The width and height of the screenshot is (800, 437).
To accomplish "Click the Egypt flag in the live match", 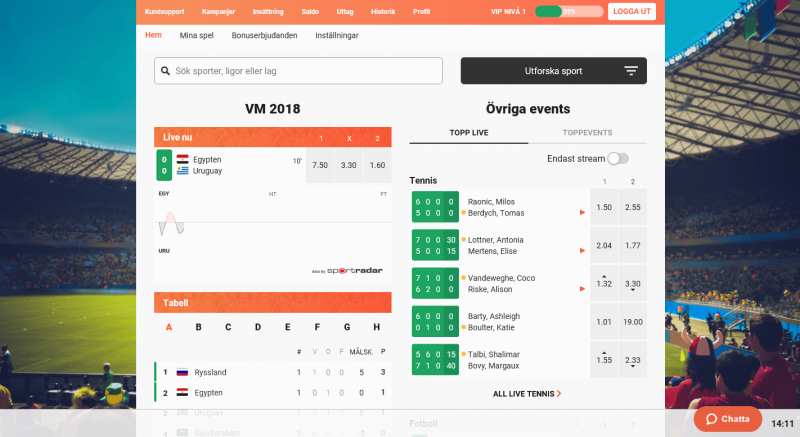I will pyautogui.click(x=183, y=159).
